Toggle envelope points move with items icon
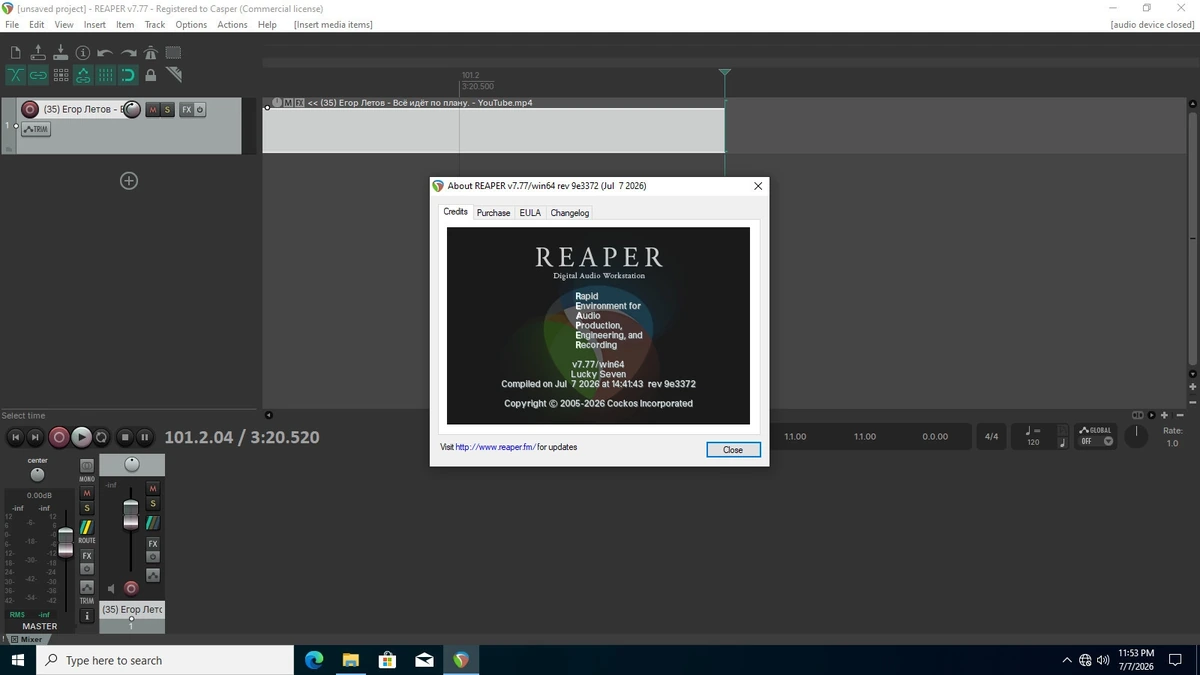The image size is (1200, 675). 83,75
